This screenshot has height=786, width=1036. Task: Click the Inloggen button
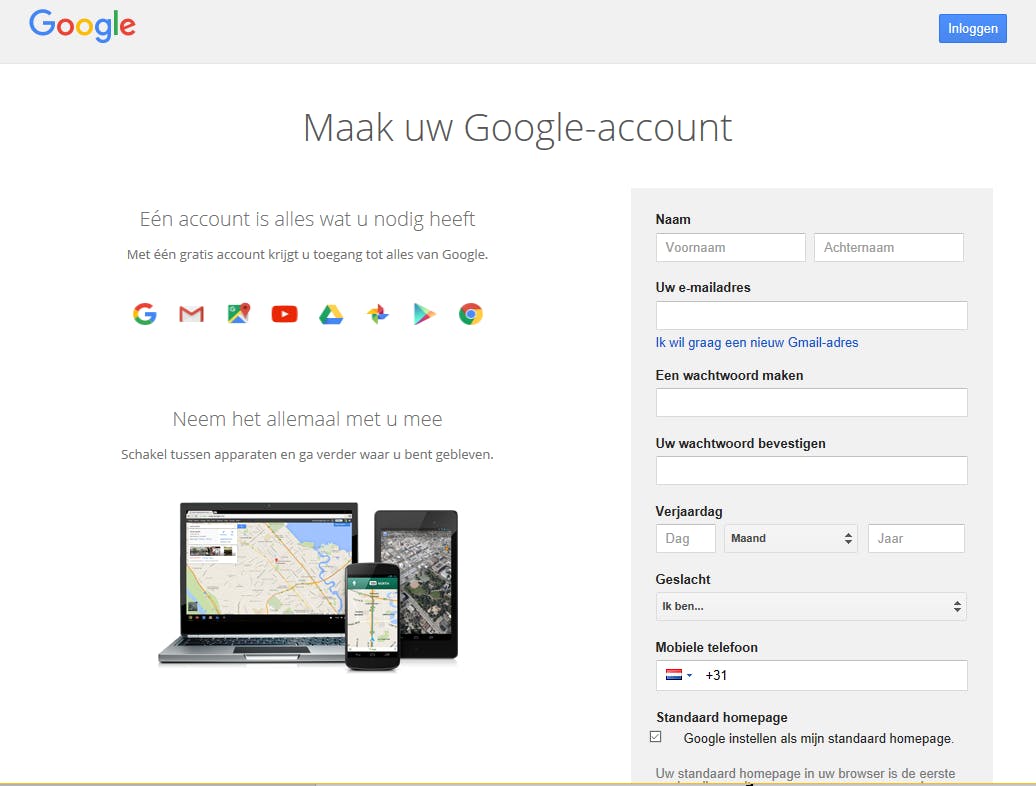tap(973, 28)
